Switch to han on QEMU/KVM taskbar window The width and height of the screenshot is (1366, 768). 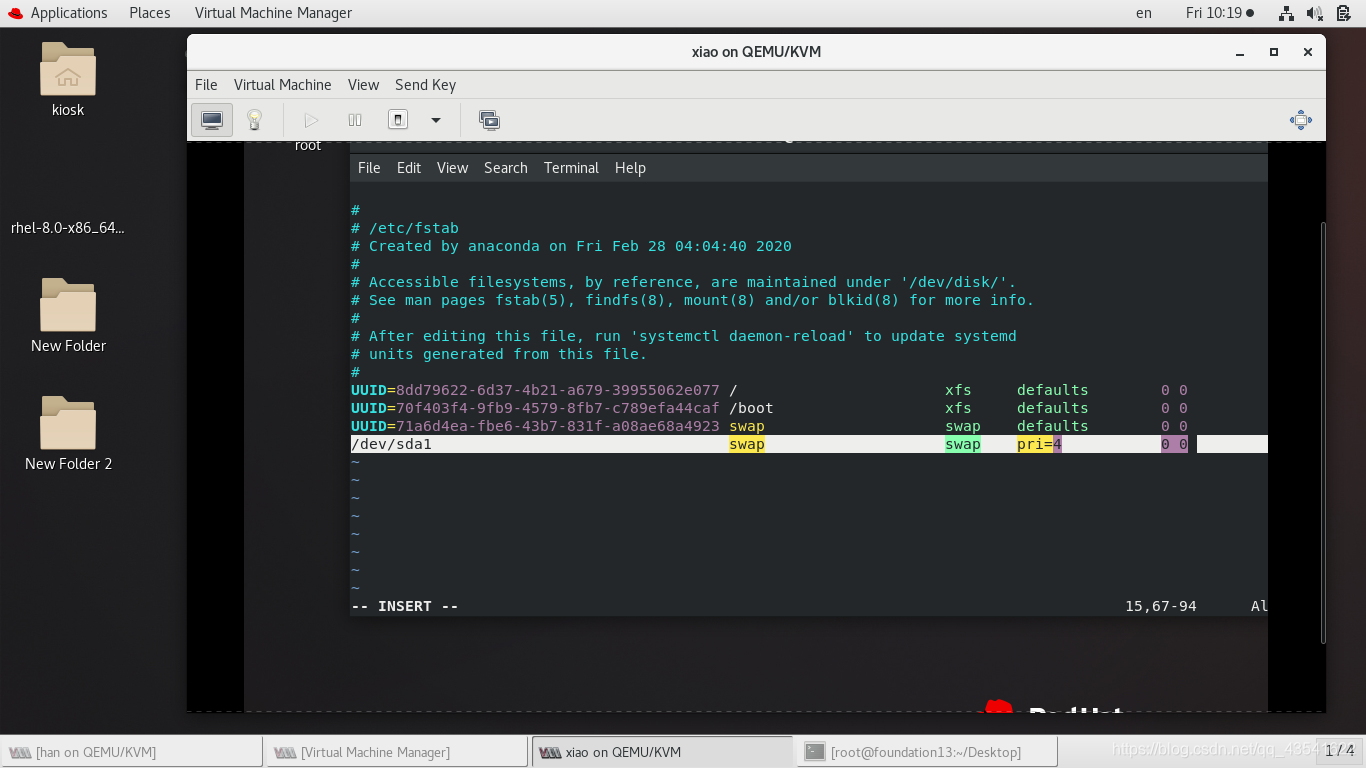point(132,752)
